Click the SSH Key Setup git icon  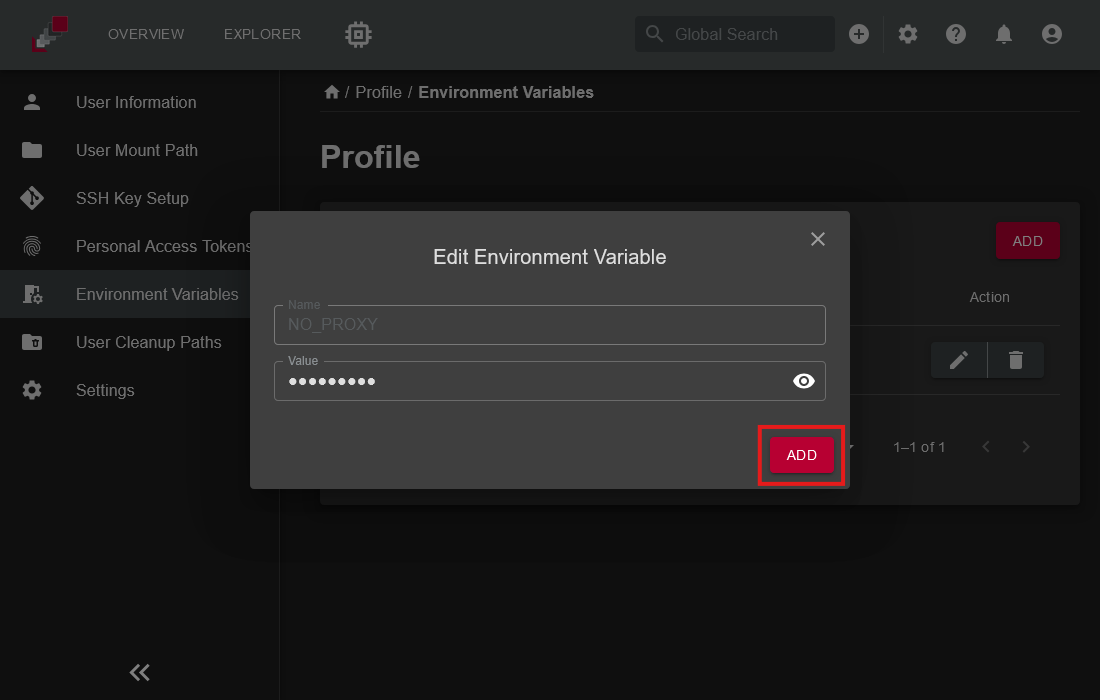pos(32,198)
